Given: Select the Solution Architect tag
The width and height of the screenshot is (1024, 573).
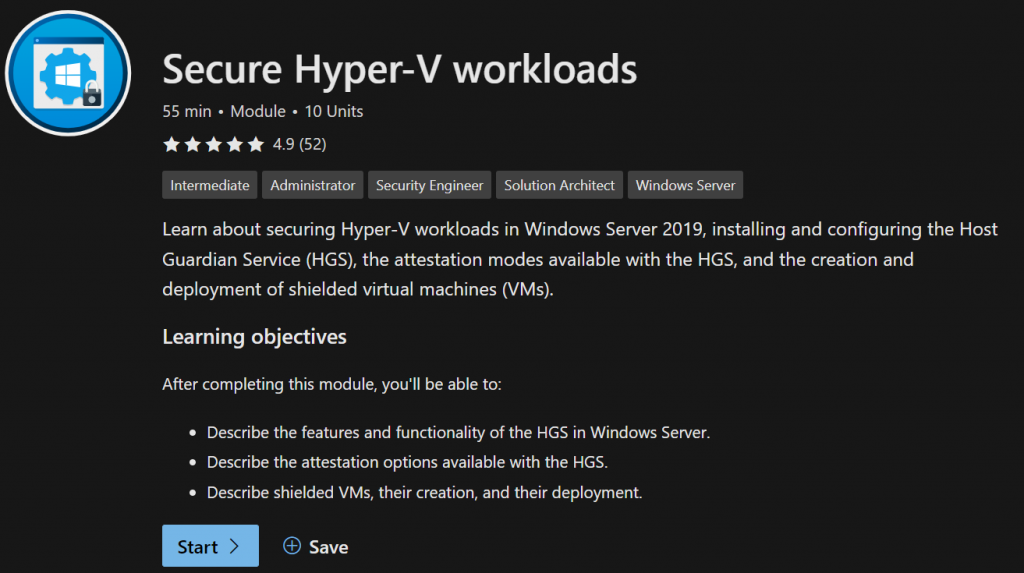Looking at the screenshot, I should [x=559, y=185].
